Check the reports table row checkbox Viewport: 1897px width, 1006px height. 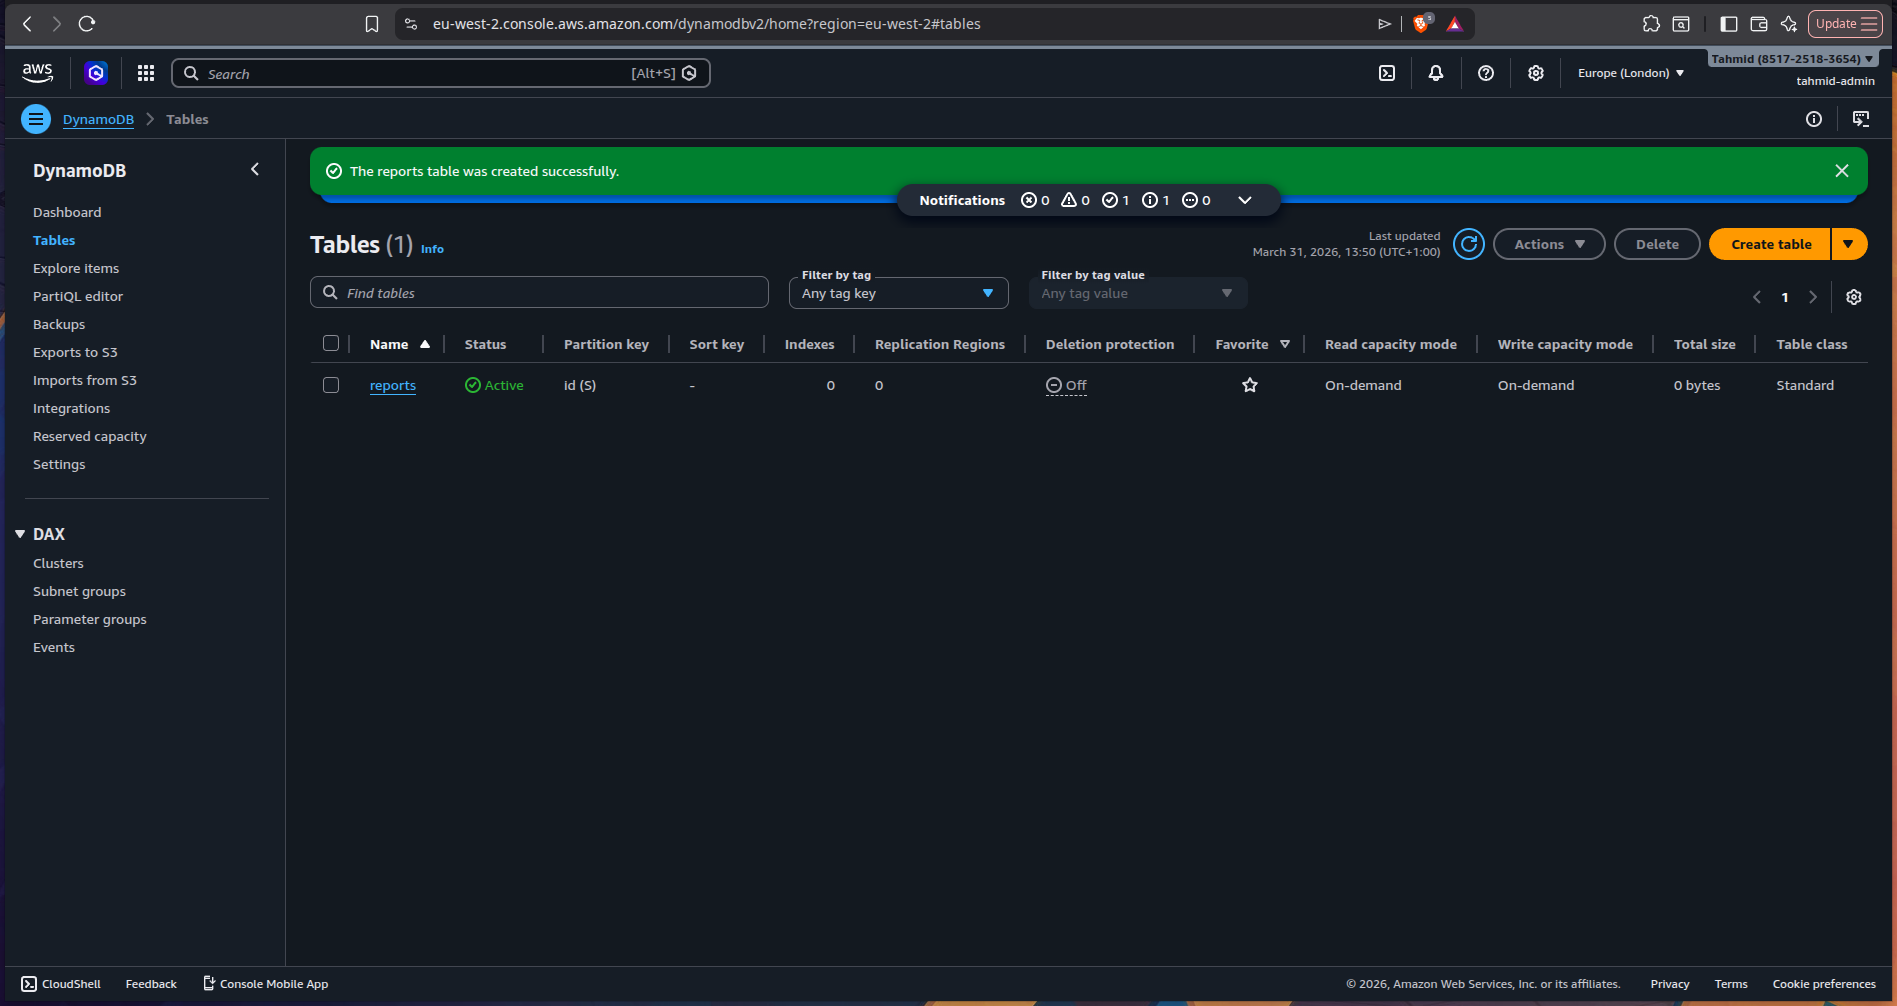[331, 385]
